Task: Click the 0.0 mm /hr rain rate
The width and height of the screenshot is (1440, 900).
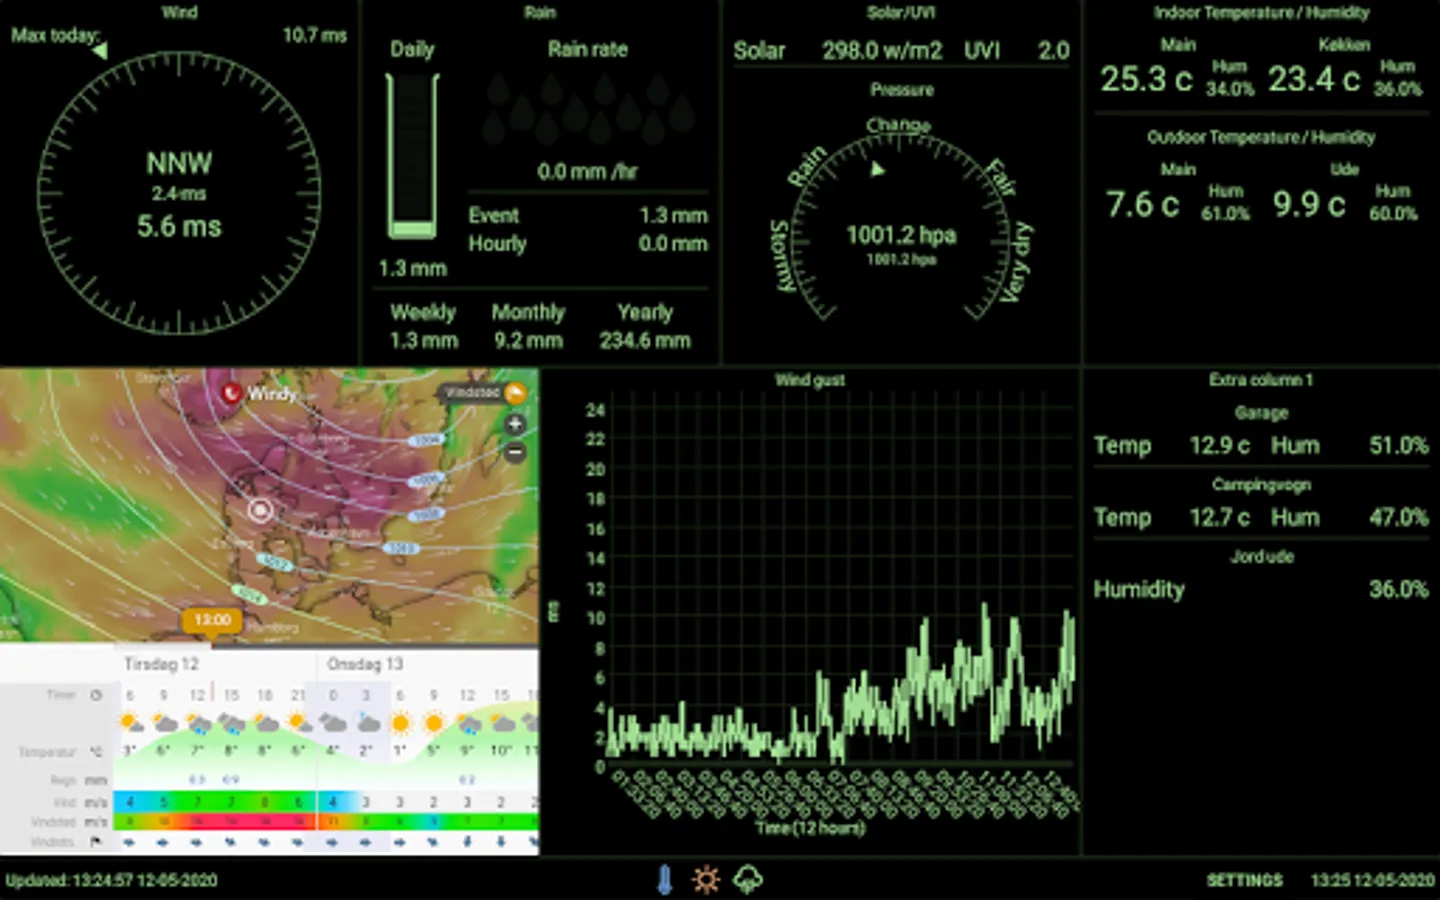Action: click(588, 171)
